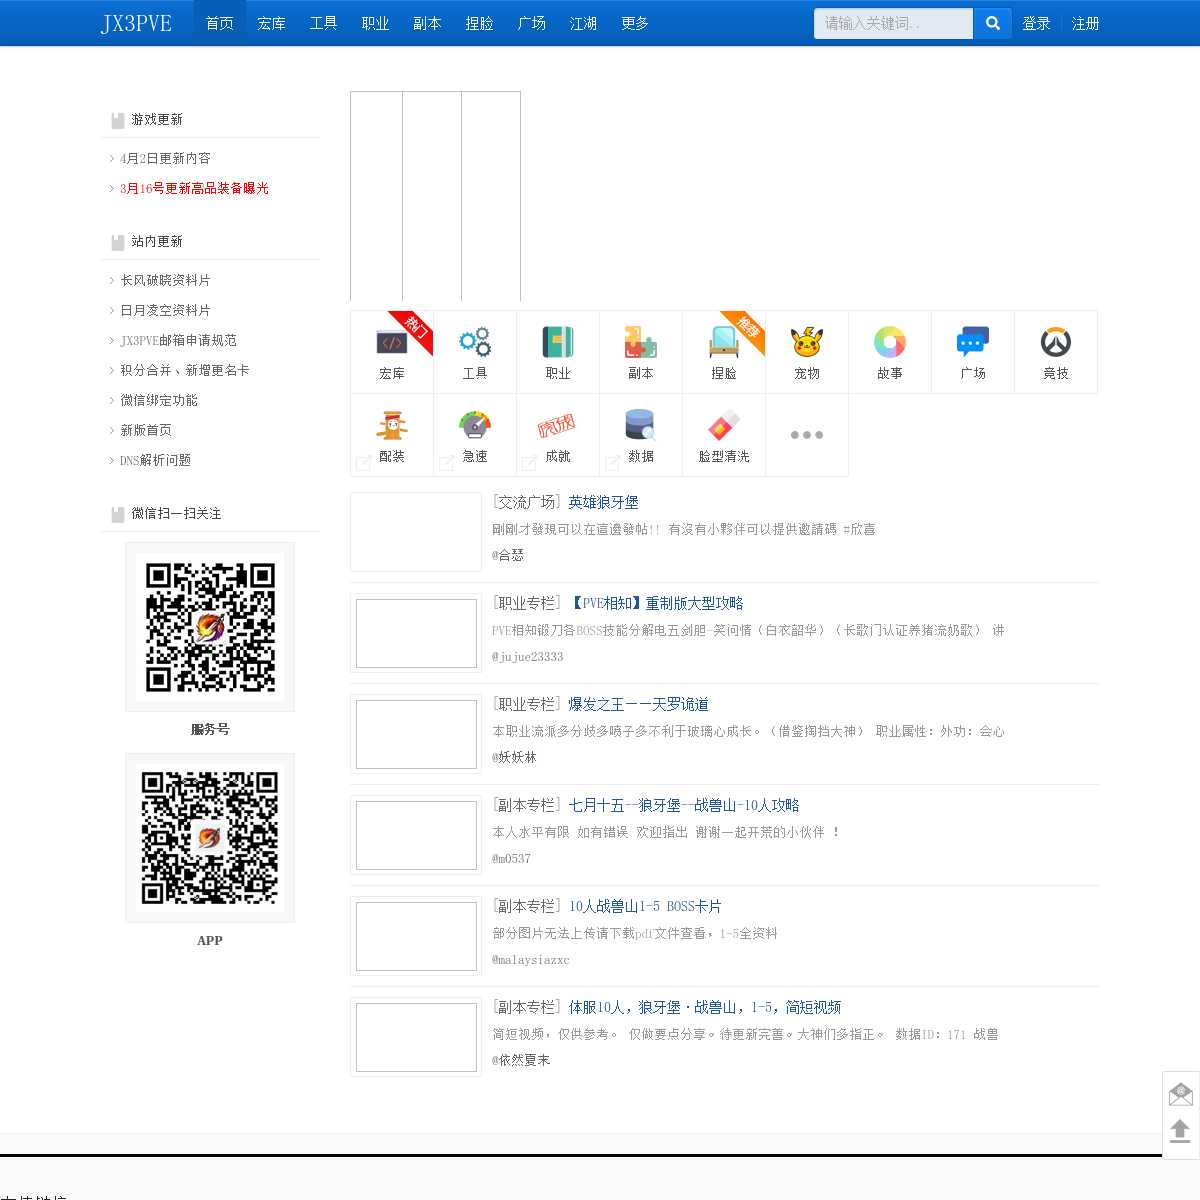Open the 急速 speedometer icon
The image size is (1200, 1200).
pos(475,426)
